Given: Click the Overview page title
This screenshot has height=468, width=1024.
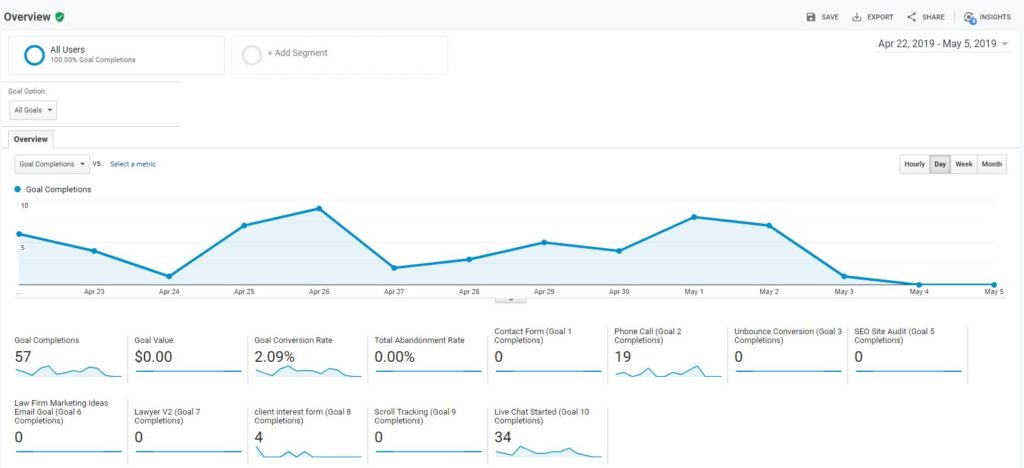Looking at the screenshot, I should pos(27,17).
